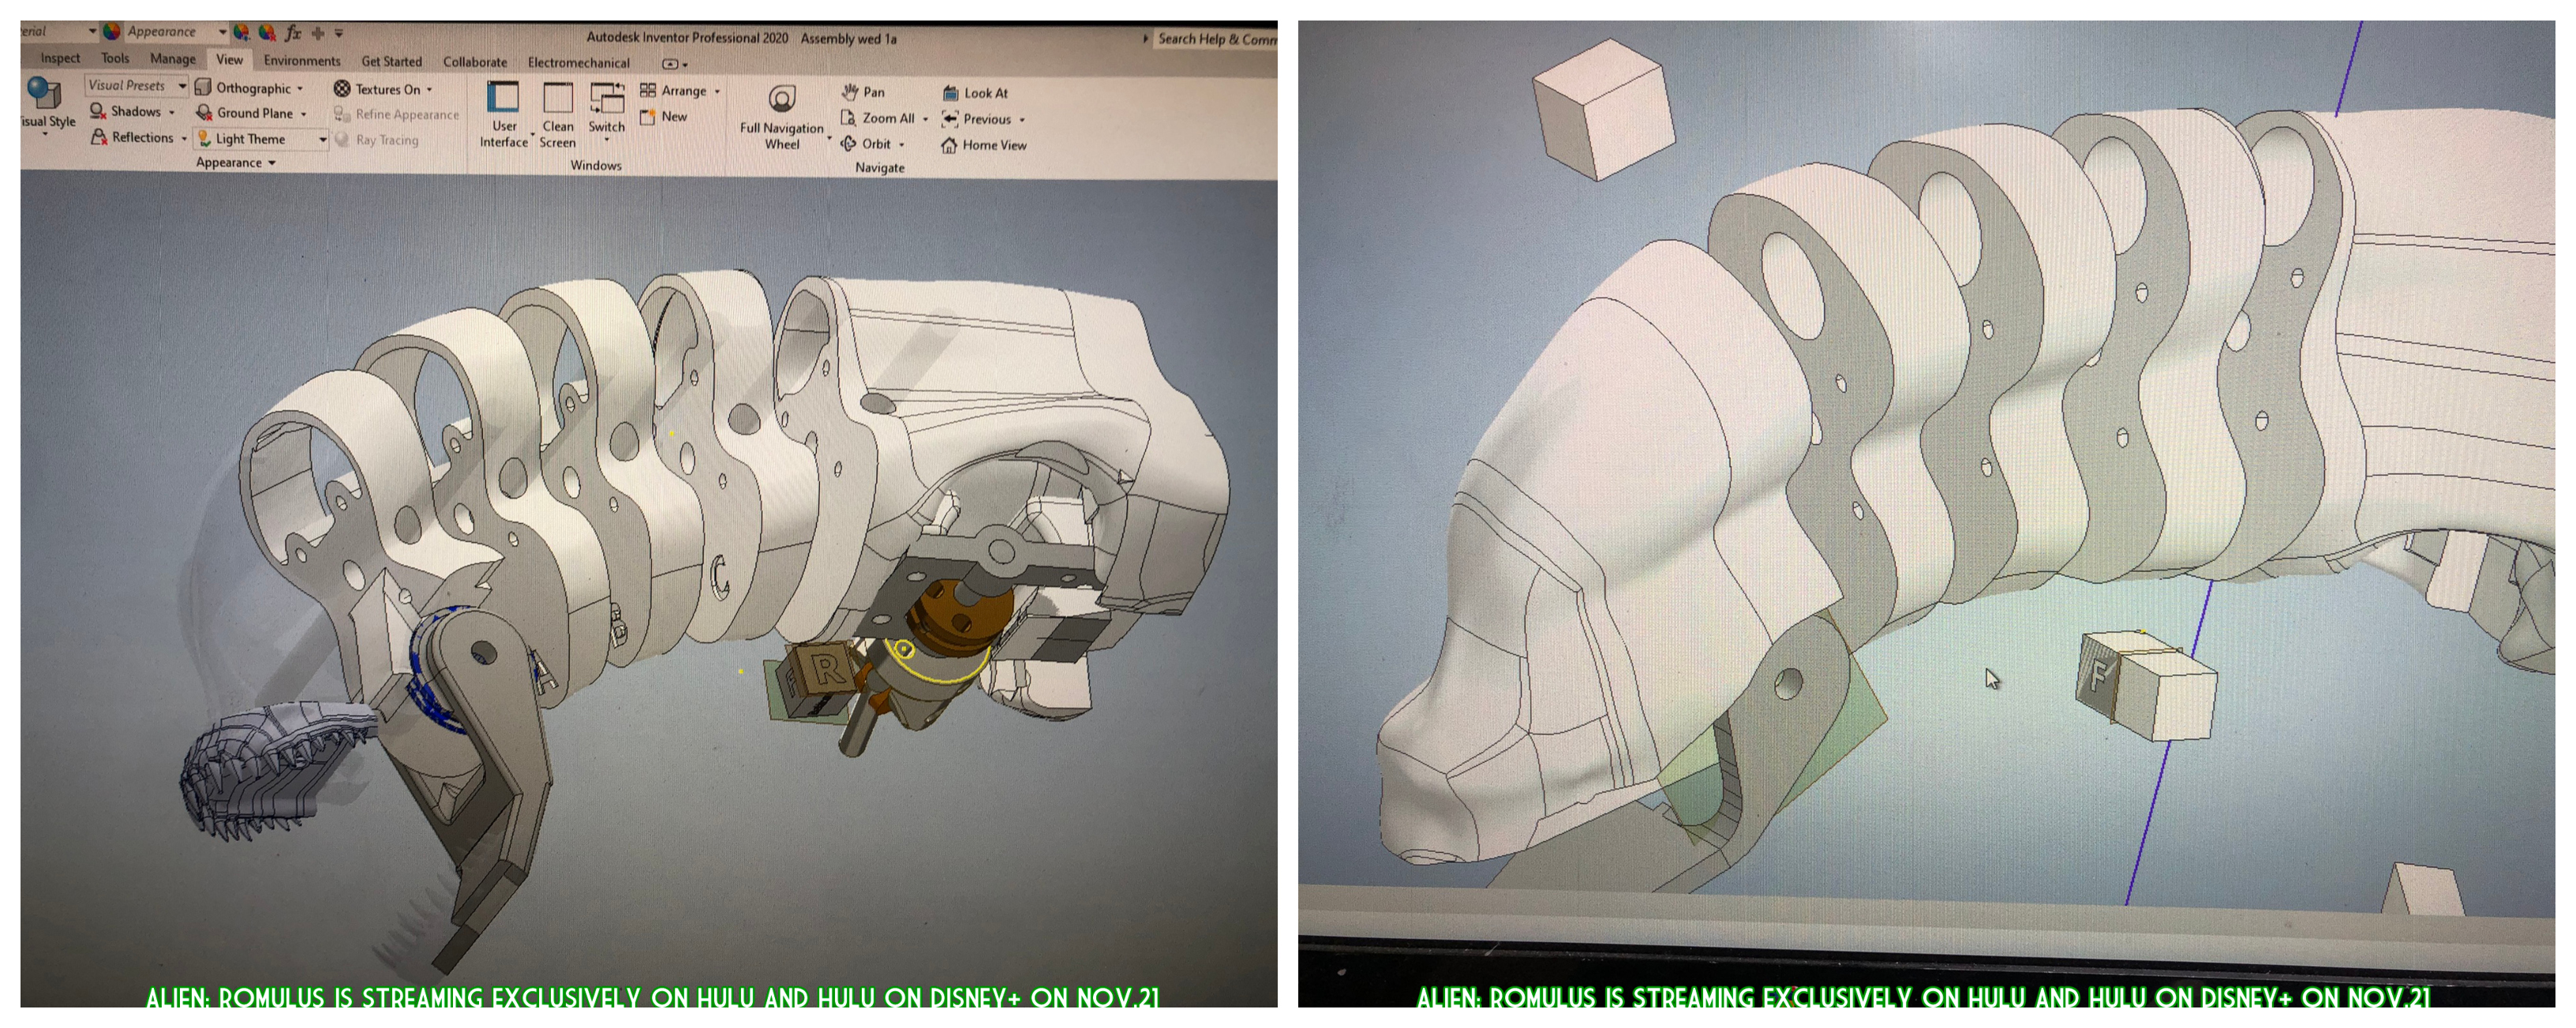Screen dimensions: 2576x1028
Task: Click the Arrange windows icon
Action: click(648, 90)
